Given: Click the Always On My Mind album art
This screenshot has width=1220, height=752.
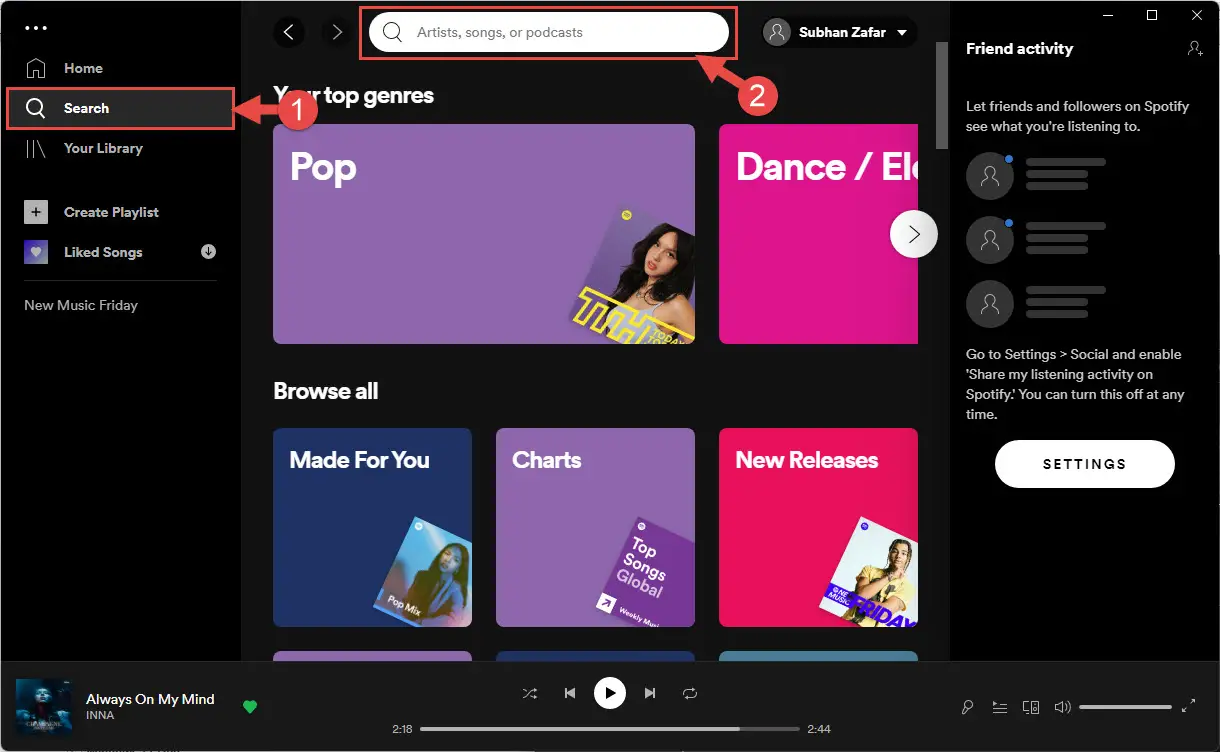Looking at the screenshot, I should pyautogui.click(x=44, y=707).
